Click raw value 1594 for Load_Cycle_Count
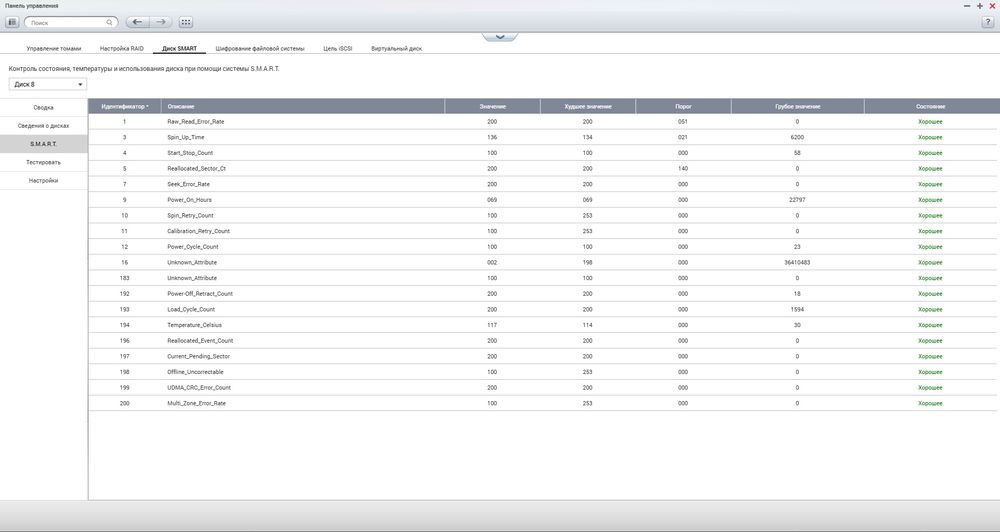 click(x=797, y=309)
